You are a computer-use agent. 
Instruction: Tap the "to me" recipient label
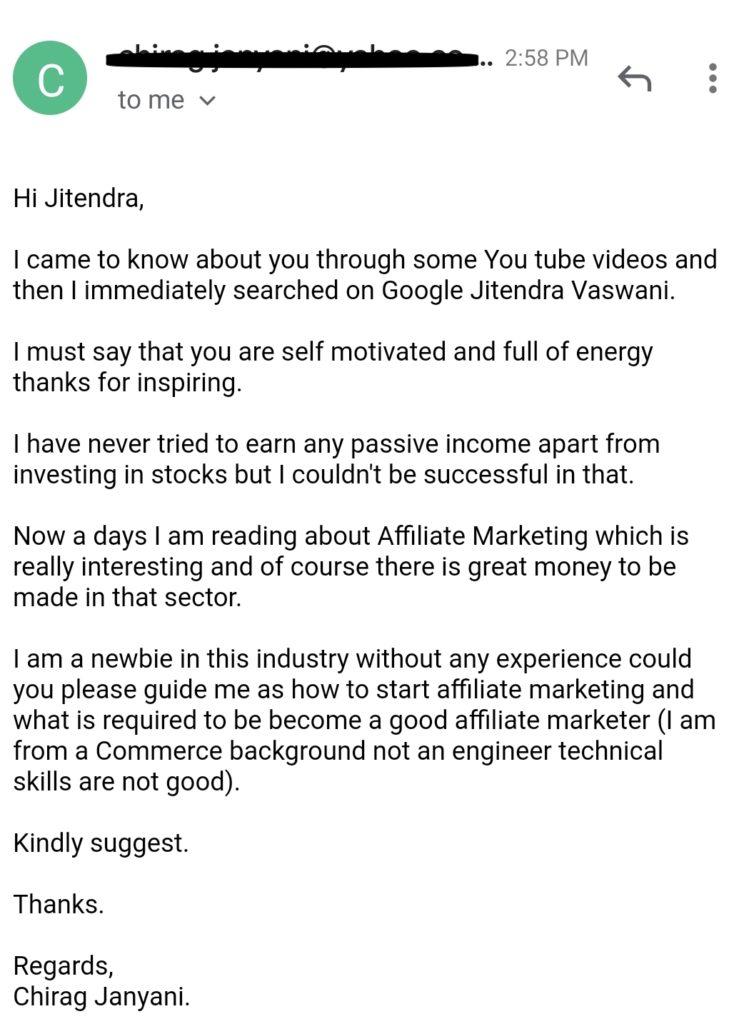point(150,100)
